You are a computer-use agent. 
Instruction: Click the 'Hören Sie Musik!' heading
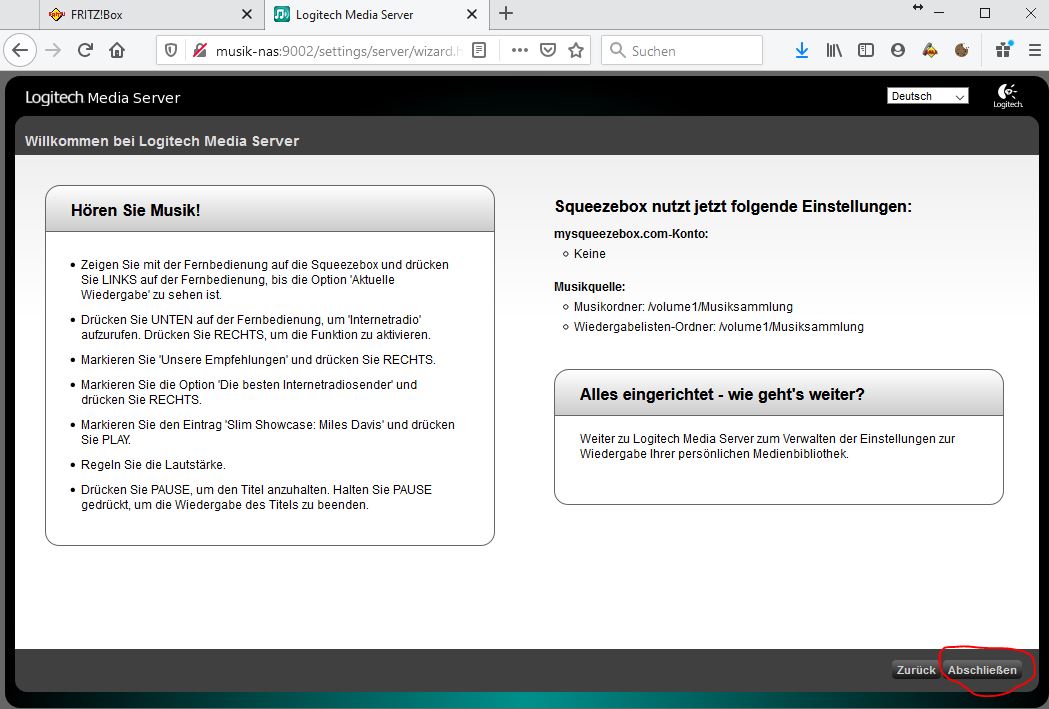point(136,211)
